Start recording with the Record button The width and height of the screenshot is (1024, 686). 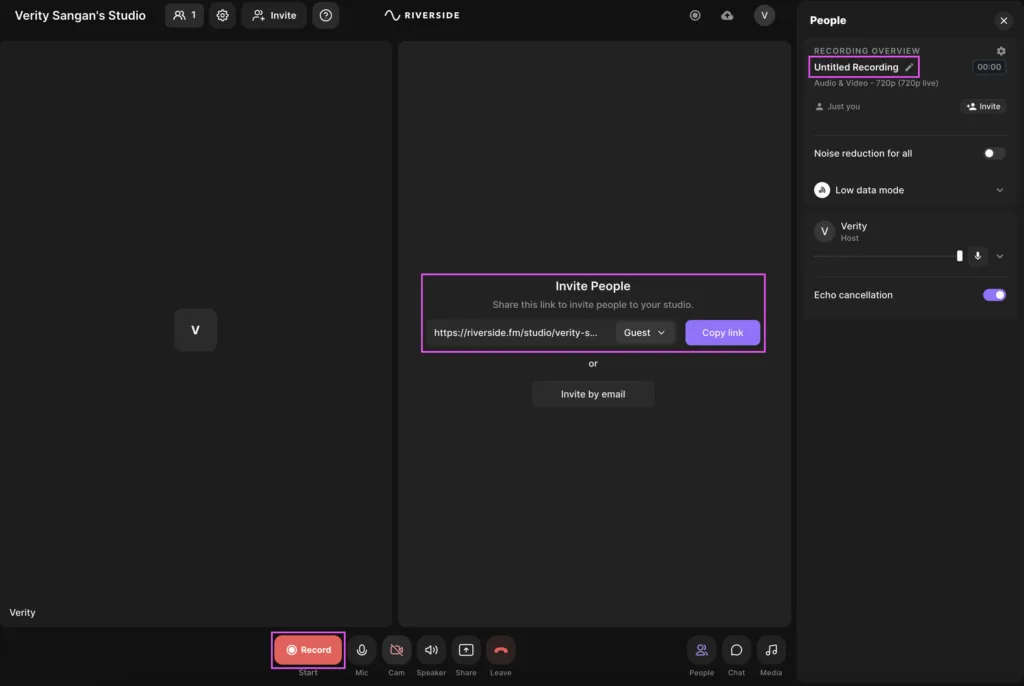coord(308,650)
